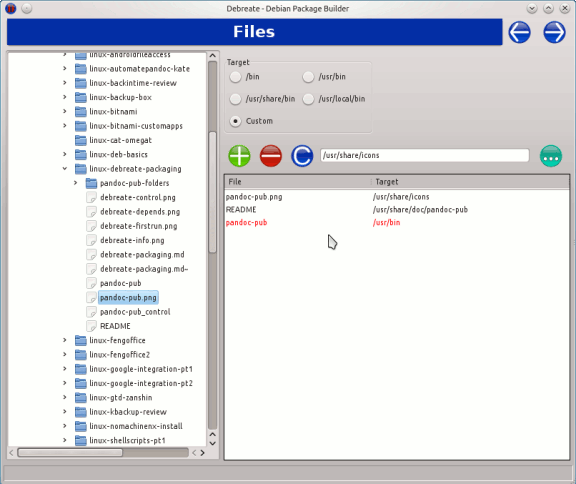Click the pandoc-pub-folders folder icon
The image size is (576, 484).
click(91, 183)
